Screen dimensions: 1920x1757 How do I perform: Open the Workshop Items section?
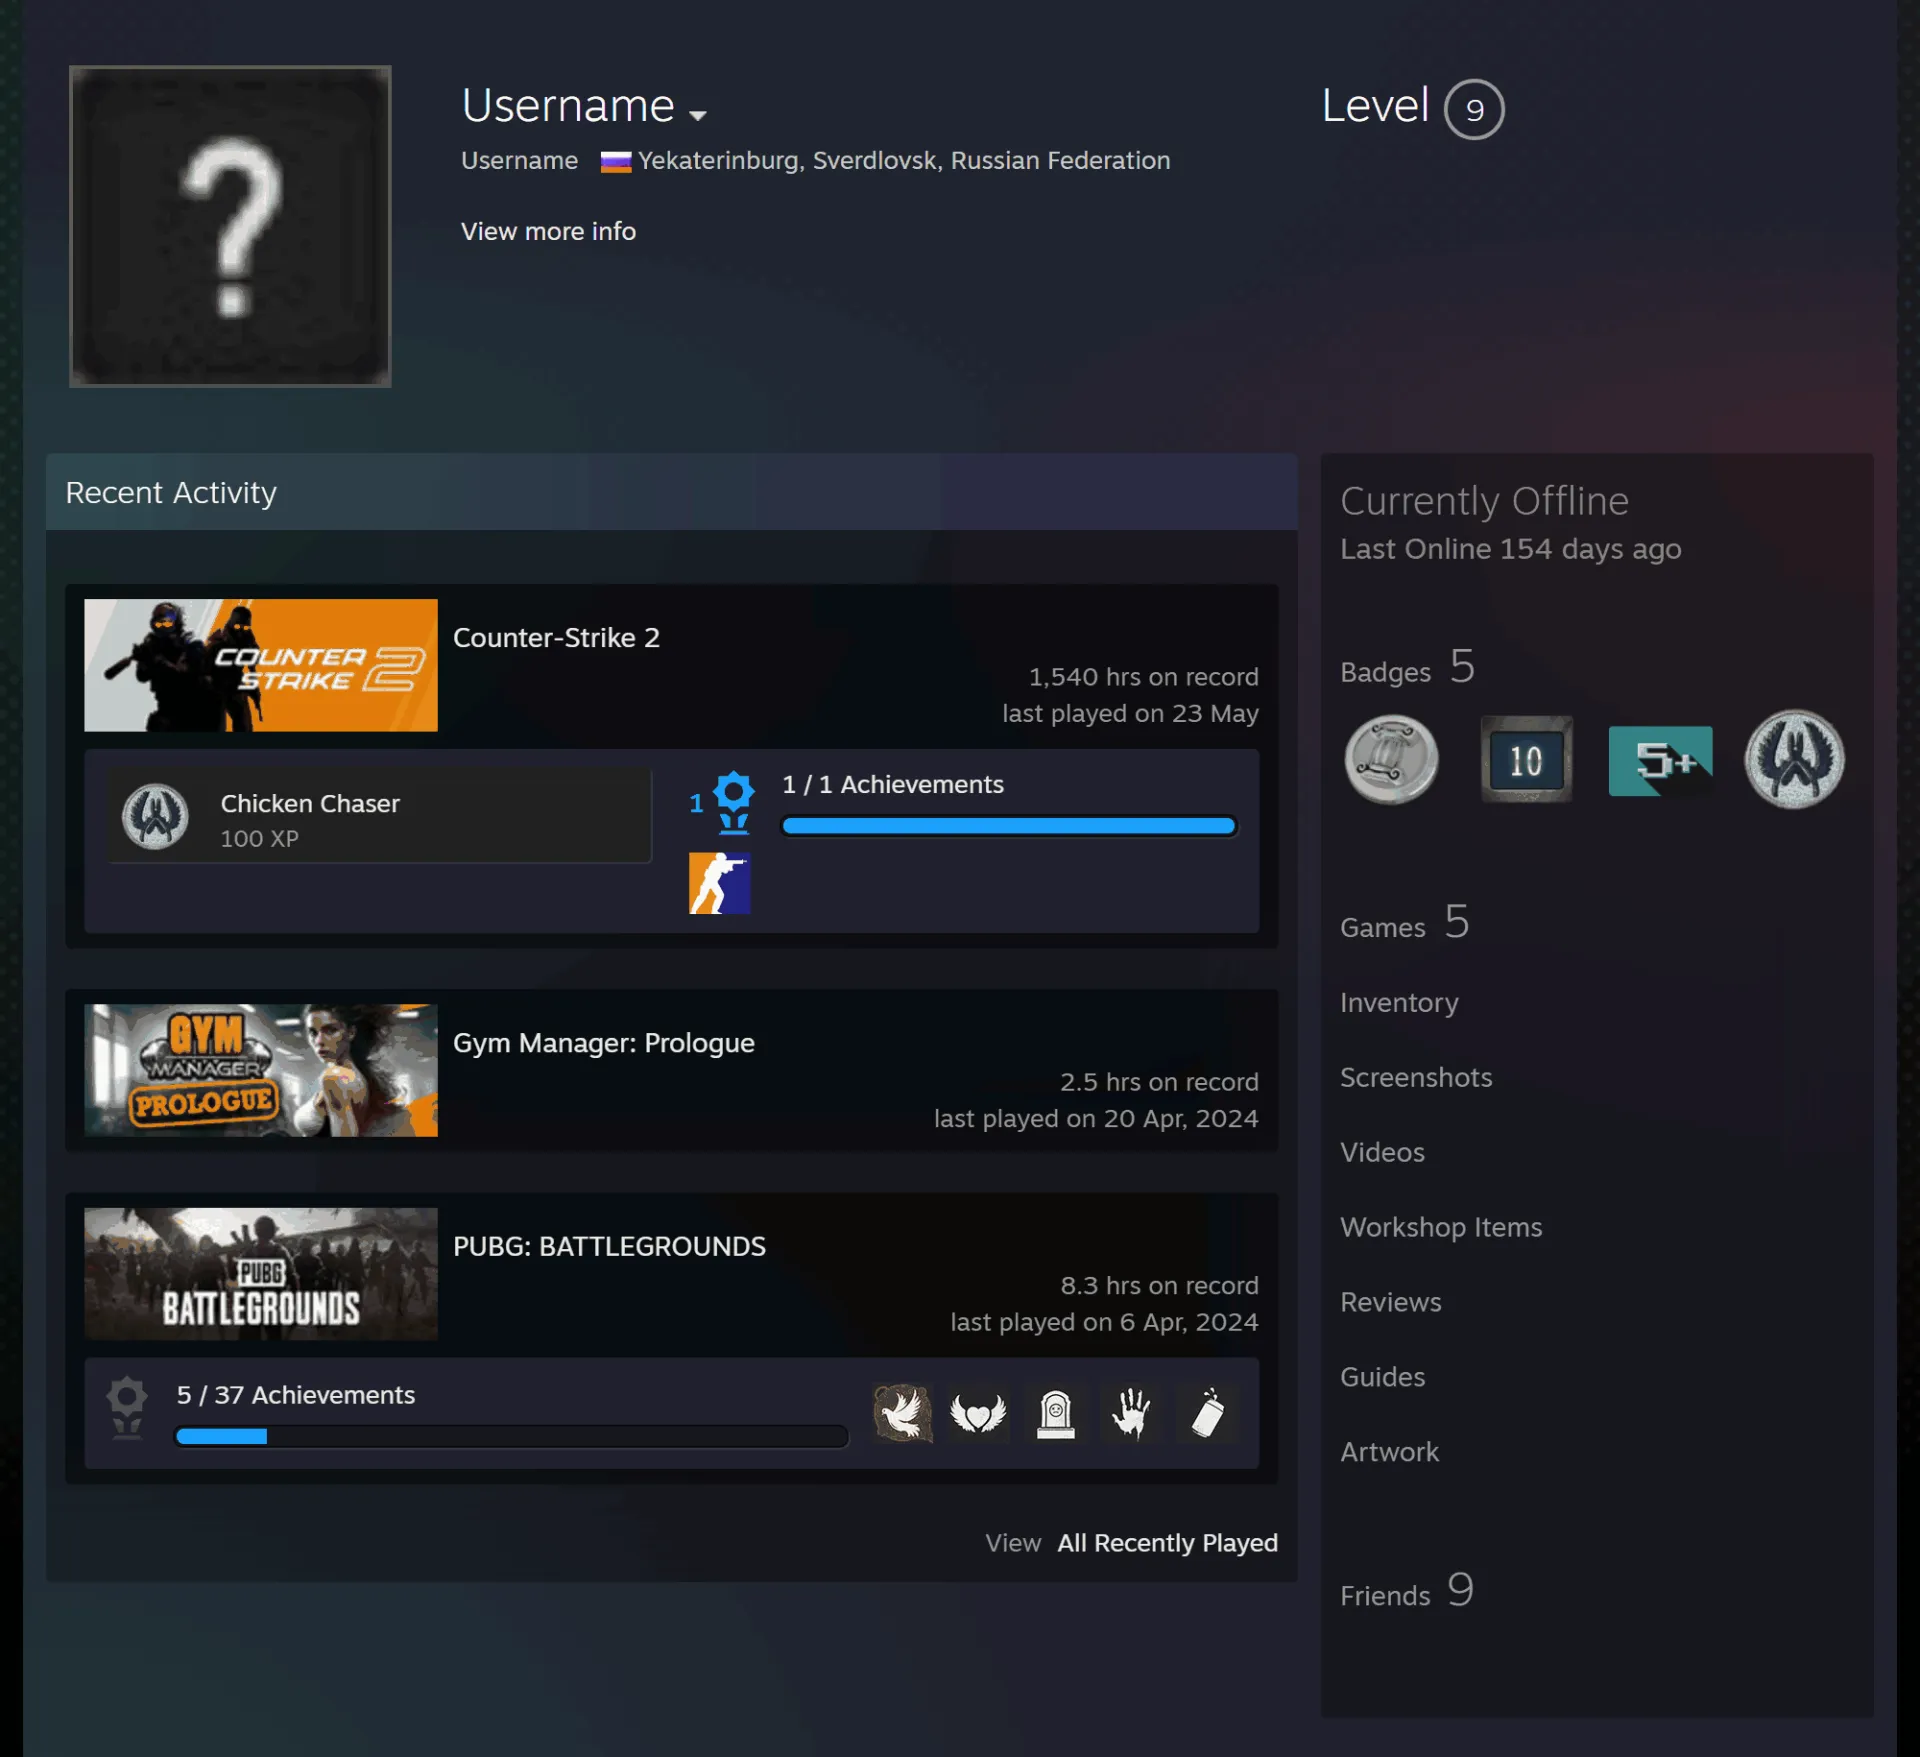coord(1441,1227)
